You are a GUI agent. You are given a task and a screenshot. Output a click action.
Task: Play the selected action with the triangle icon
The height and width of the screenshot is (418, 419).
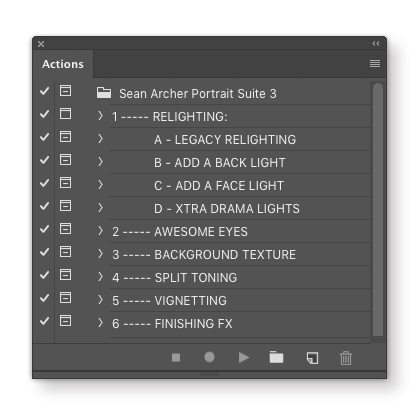tap(244, 358)
